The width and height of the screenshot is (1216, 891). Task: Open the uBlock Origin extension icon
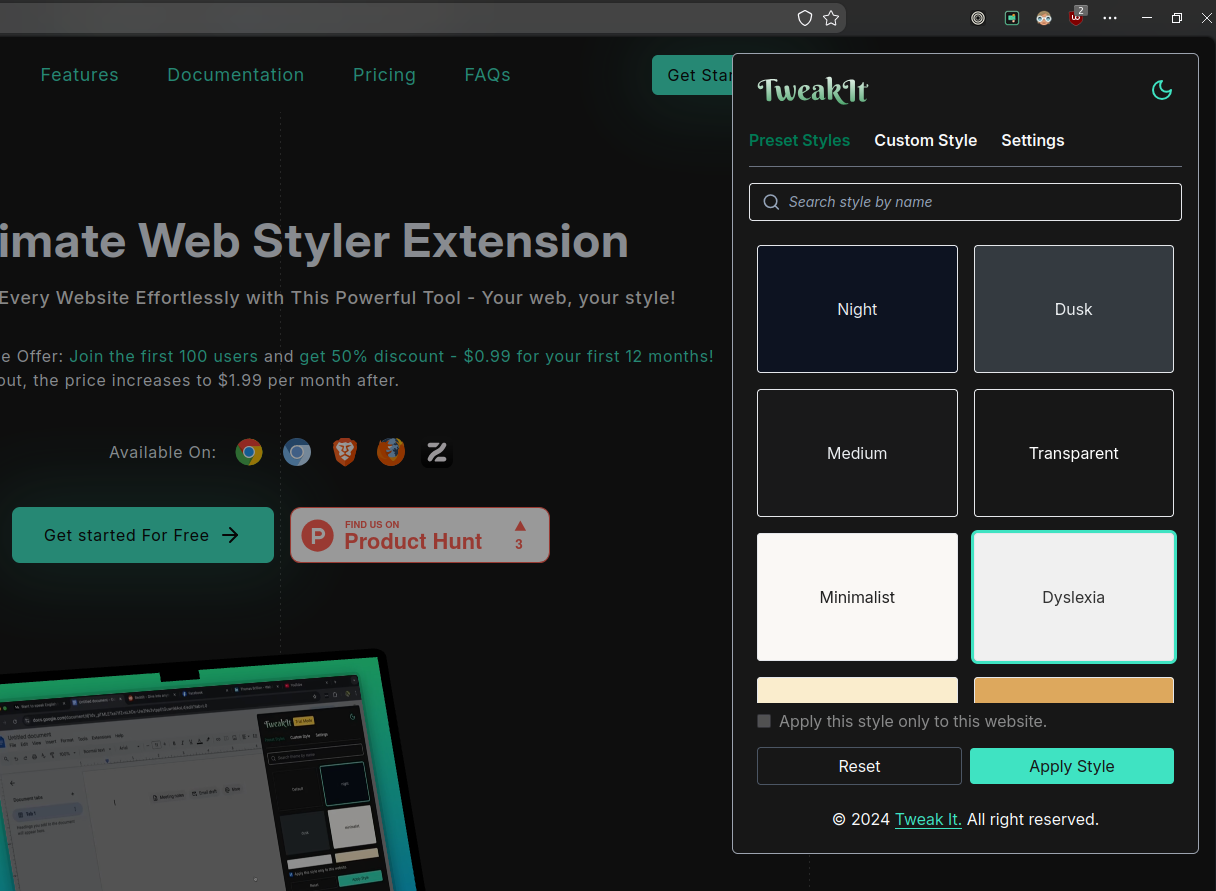1076,17
